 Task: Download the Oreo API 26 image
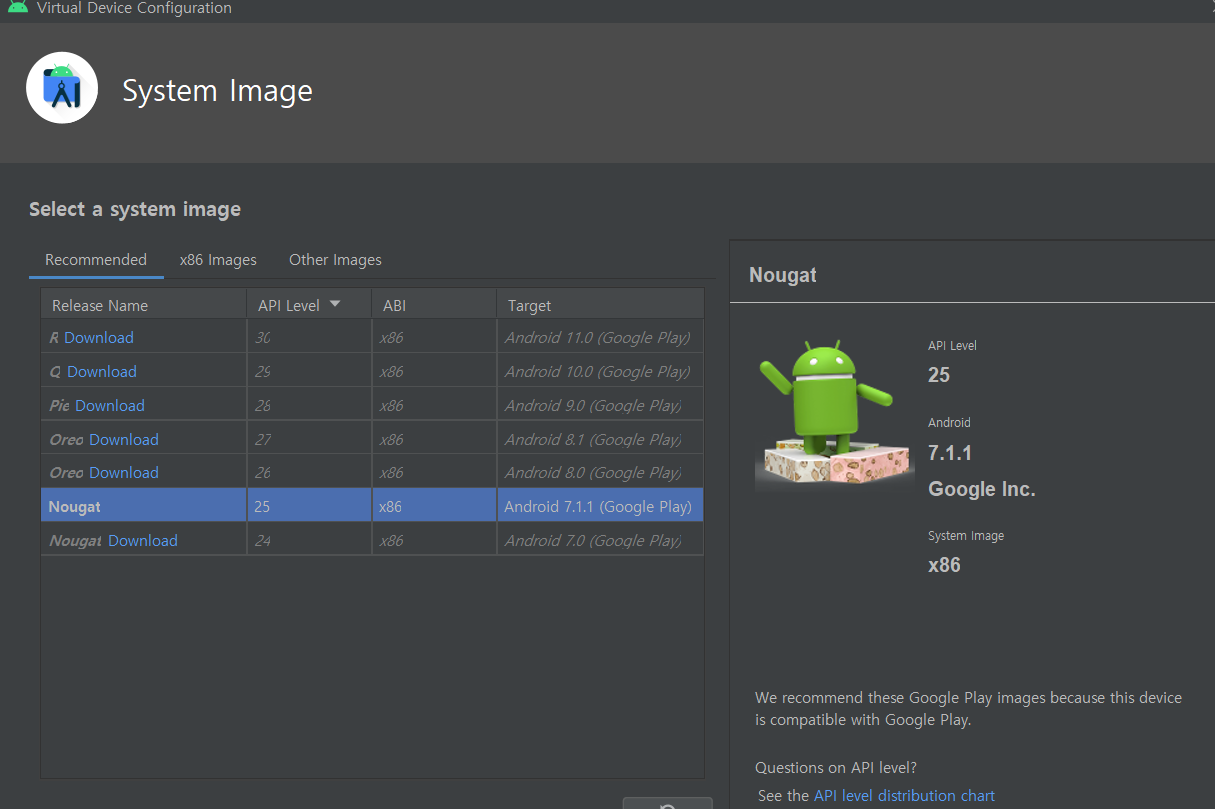click(124, 473)
